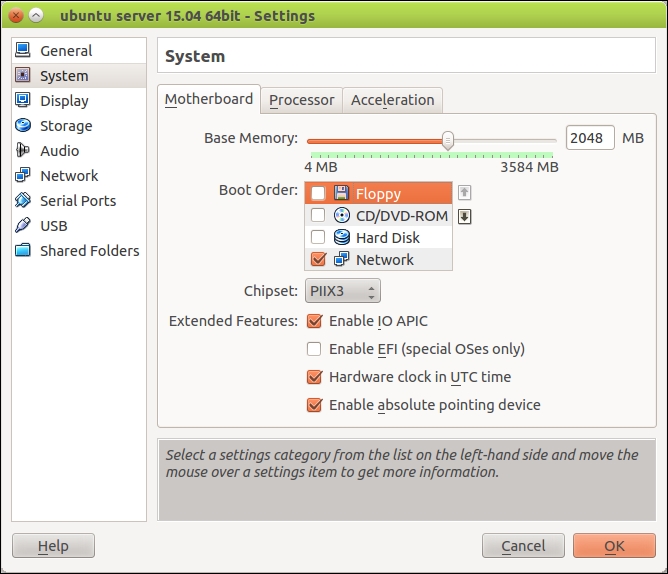Select the Storage disk icon in sidebar
Screen dimensions: 668x574
click(x=23, y=125)
